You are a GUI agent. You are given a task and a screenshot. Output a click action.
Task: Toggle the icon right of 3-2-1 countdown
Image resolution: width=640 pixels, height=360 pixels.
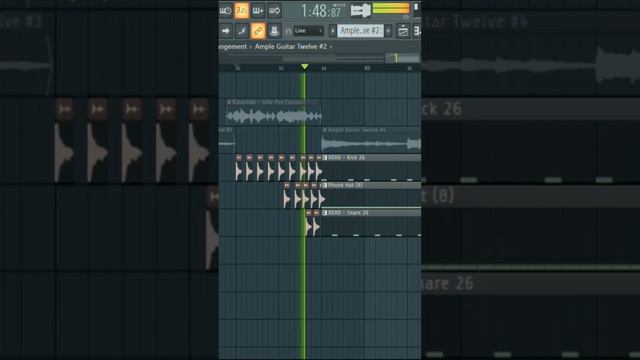[x=258, y=11]
